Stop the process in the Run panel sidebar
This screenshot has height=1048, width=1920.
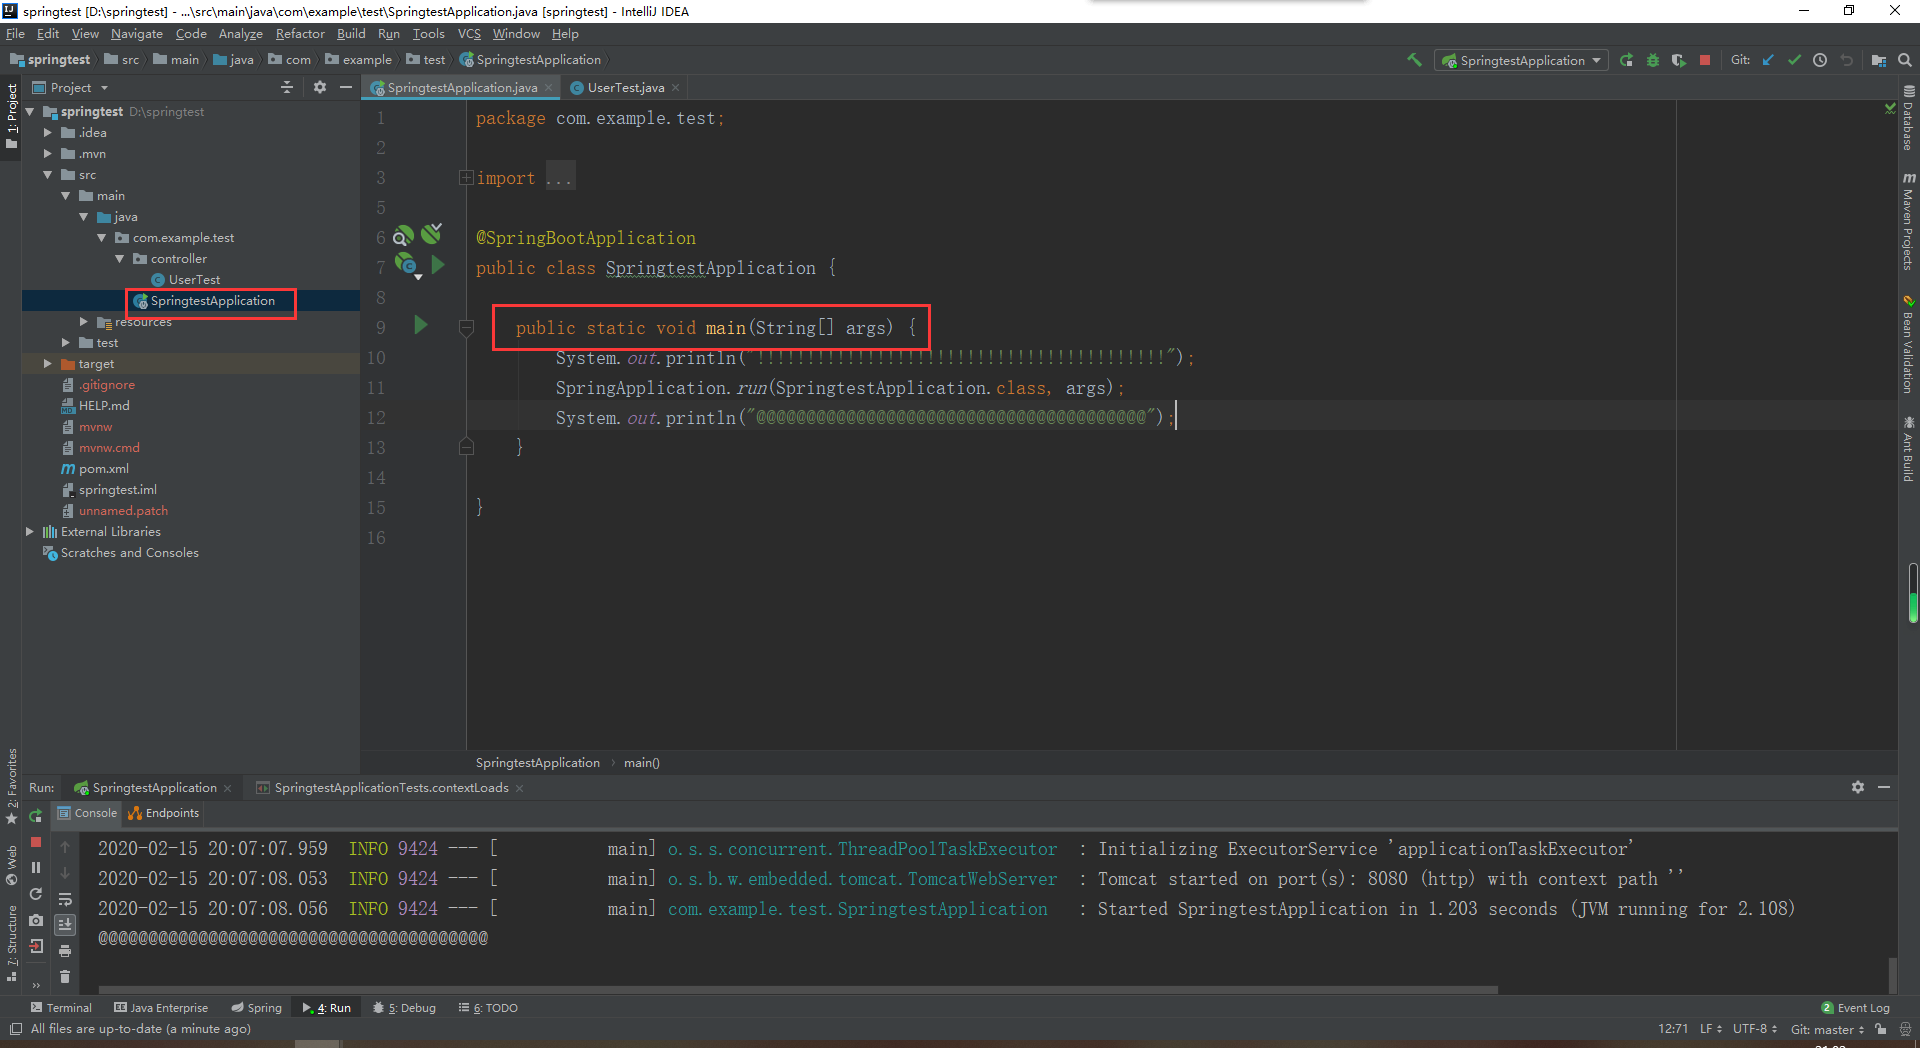point(36,842)
